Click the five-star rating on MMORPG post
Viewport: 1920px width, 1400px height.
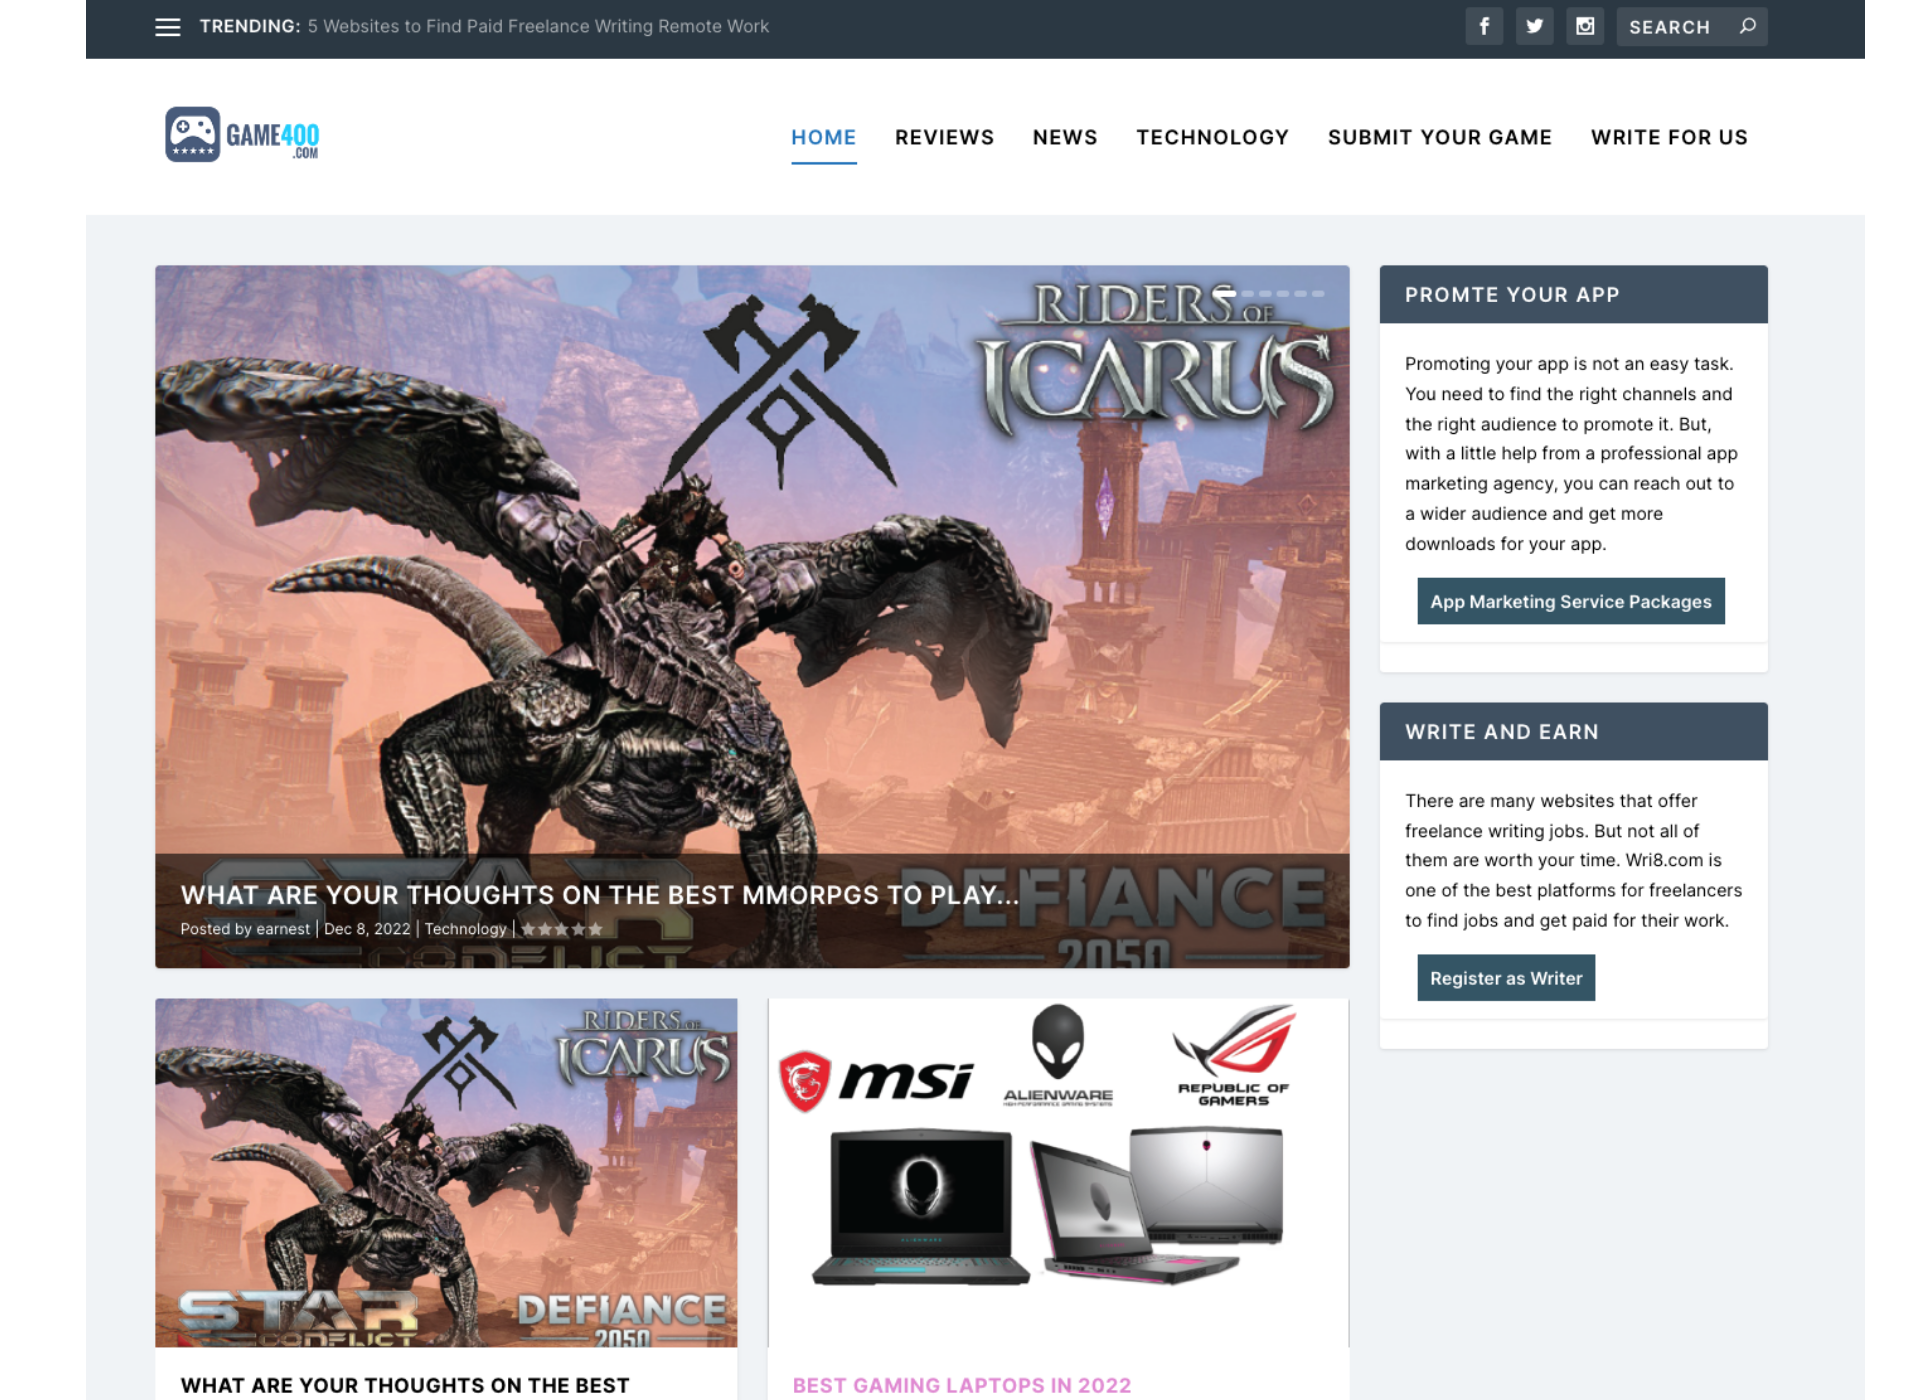click(x=561, y=928)
